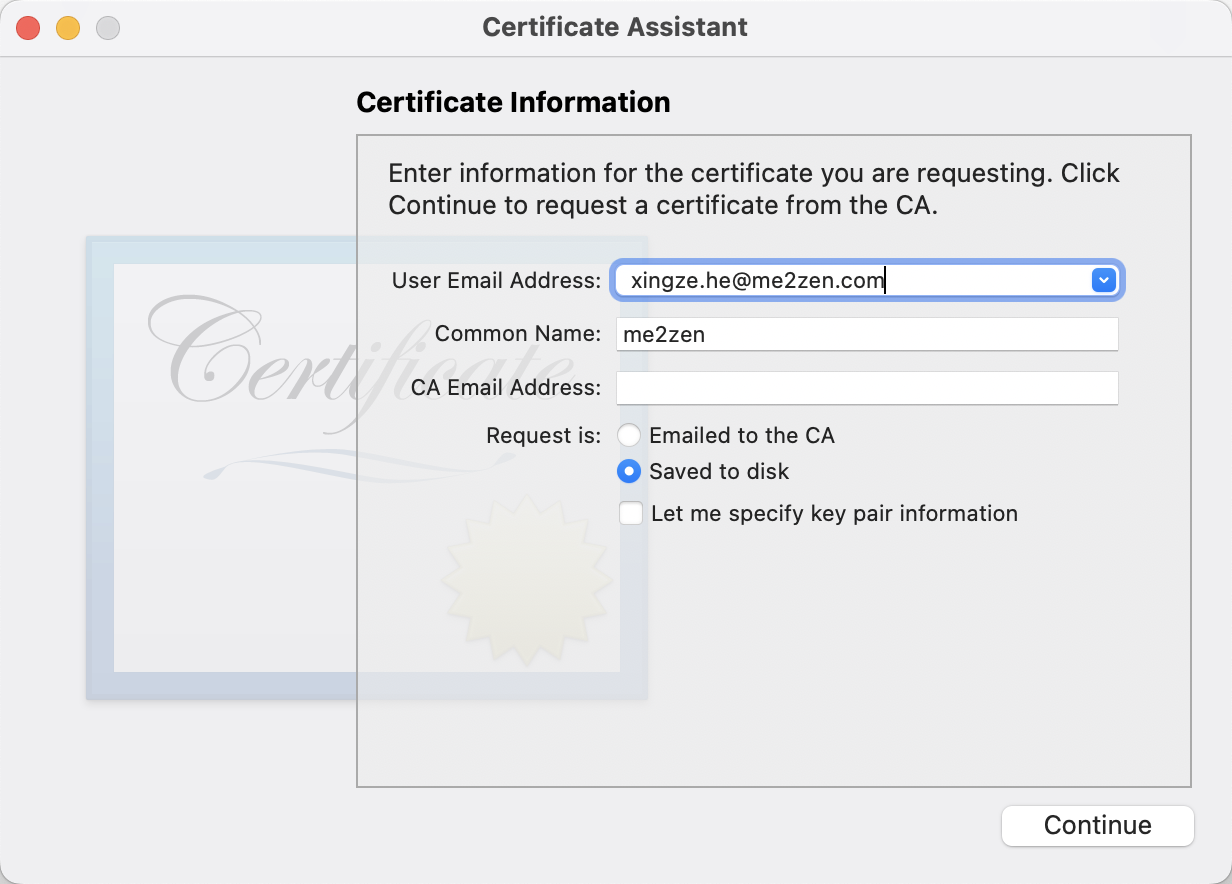This screenshot has width=1232, height=884.
Task: Click the red close window button
Action: 28,28
